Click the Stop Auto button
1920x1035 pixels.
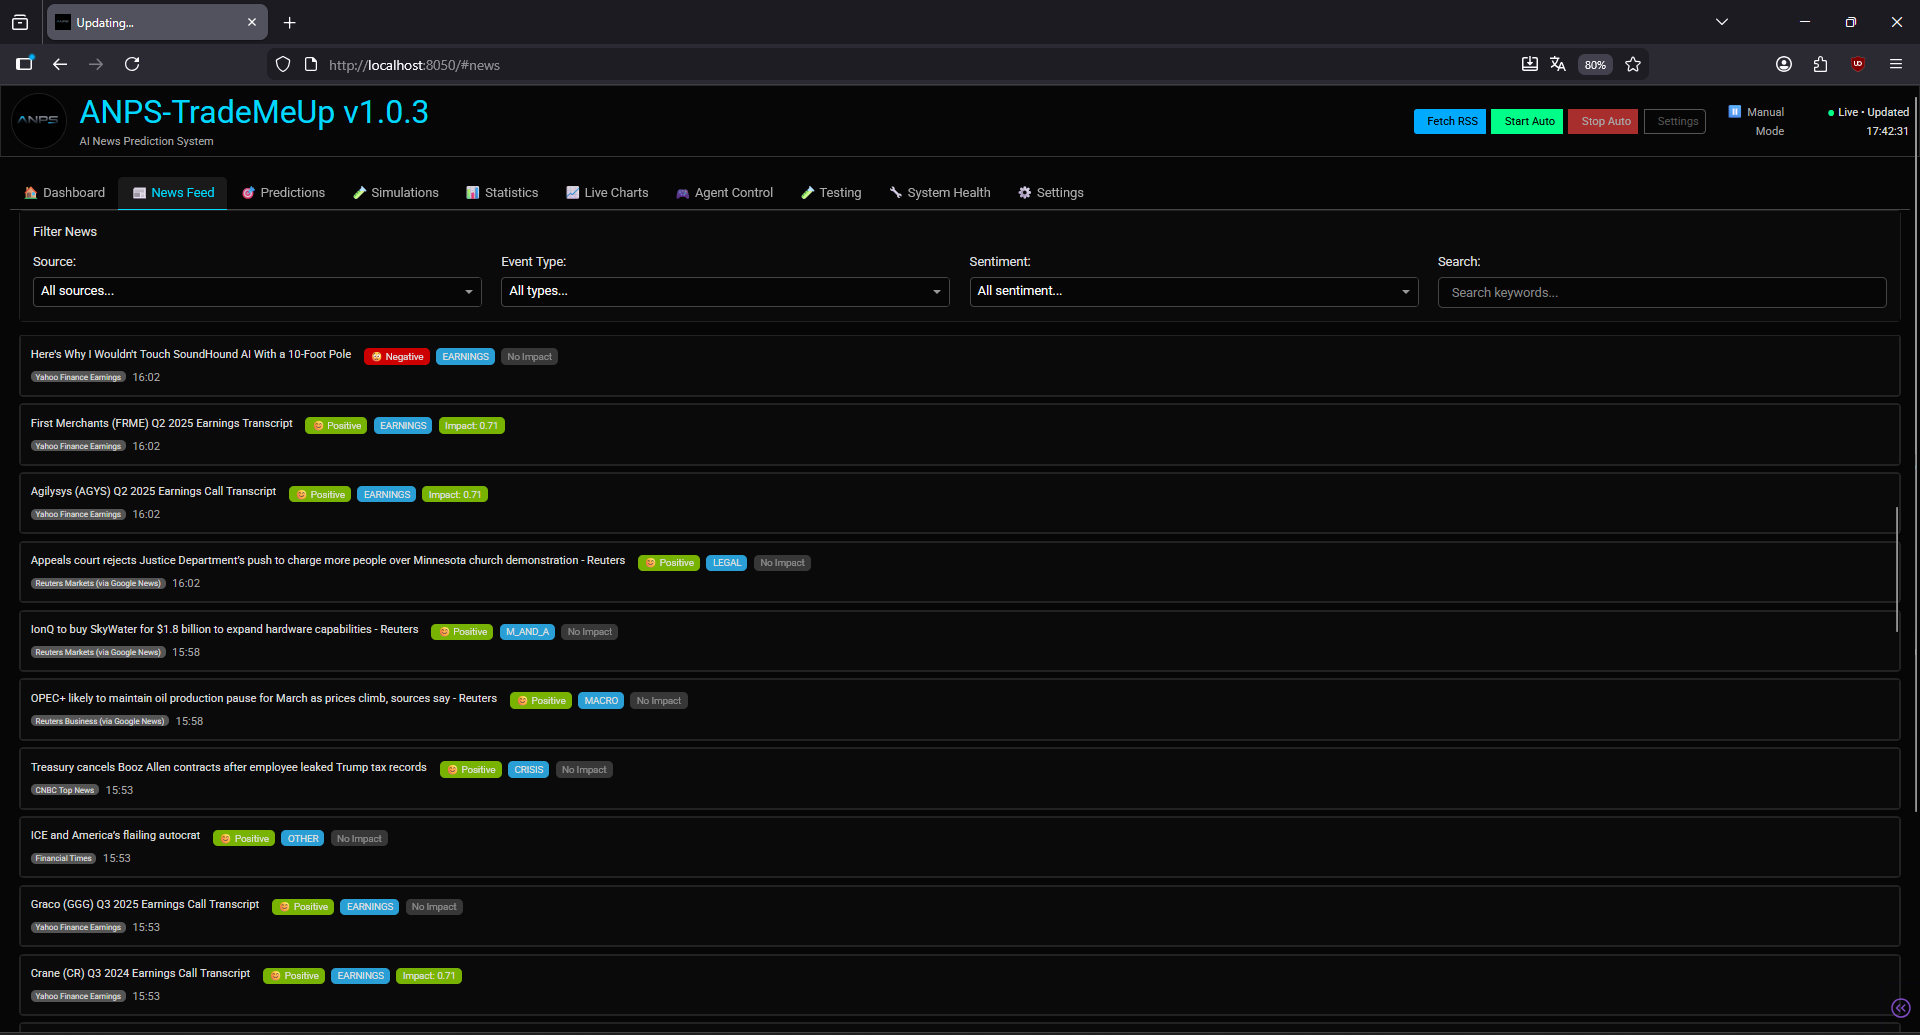(1603, 121)
